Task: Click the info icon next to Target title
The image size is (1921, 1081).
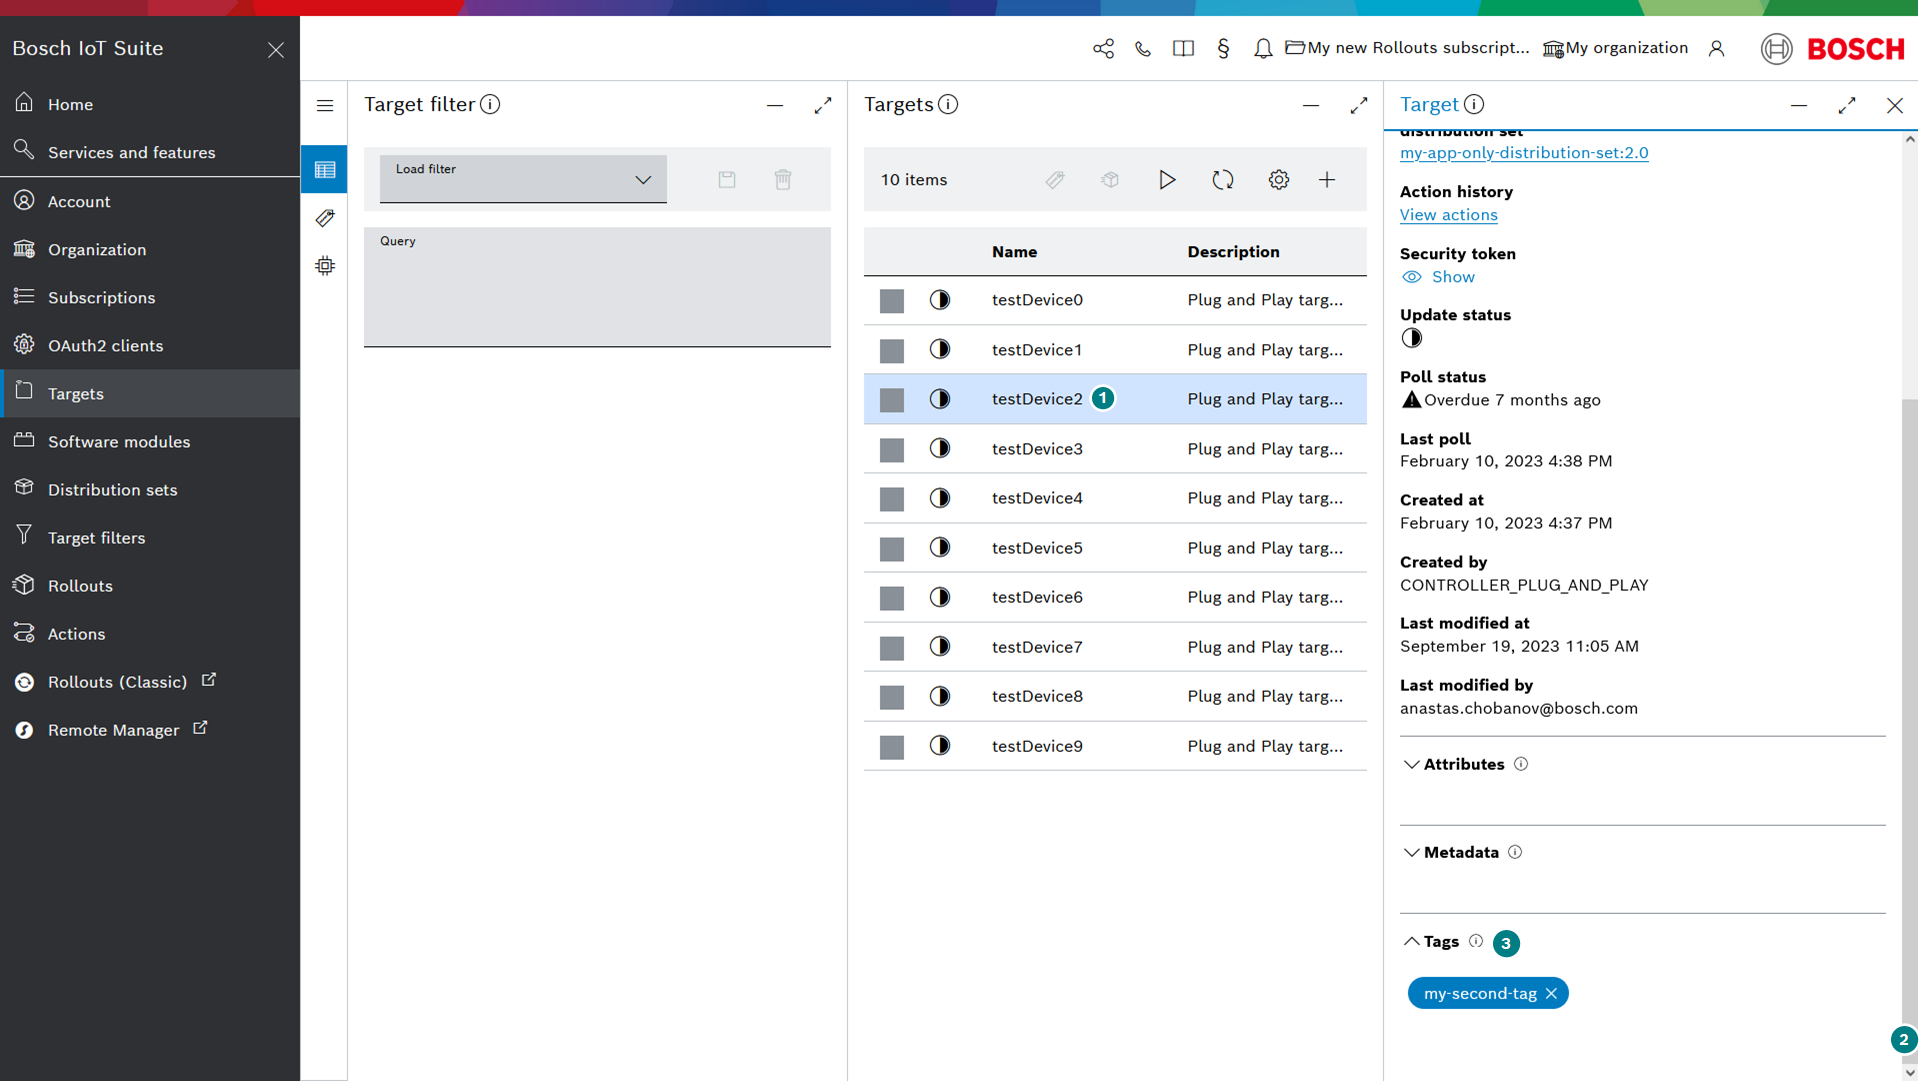Action: [x=1474, y=105]
